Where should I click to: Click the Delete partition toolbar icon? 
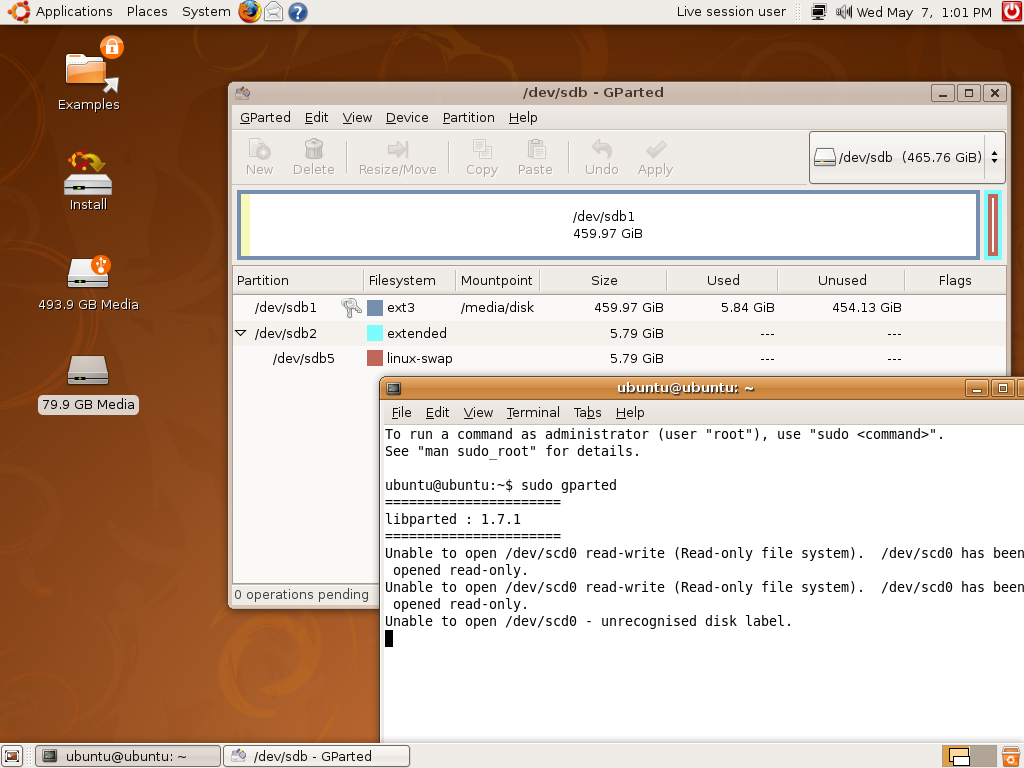[313, 157]
